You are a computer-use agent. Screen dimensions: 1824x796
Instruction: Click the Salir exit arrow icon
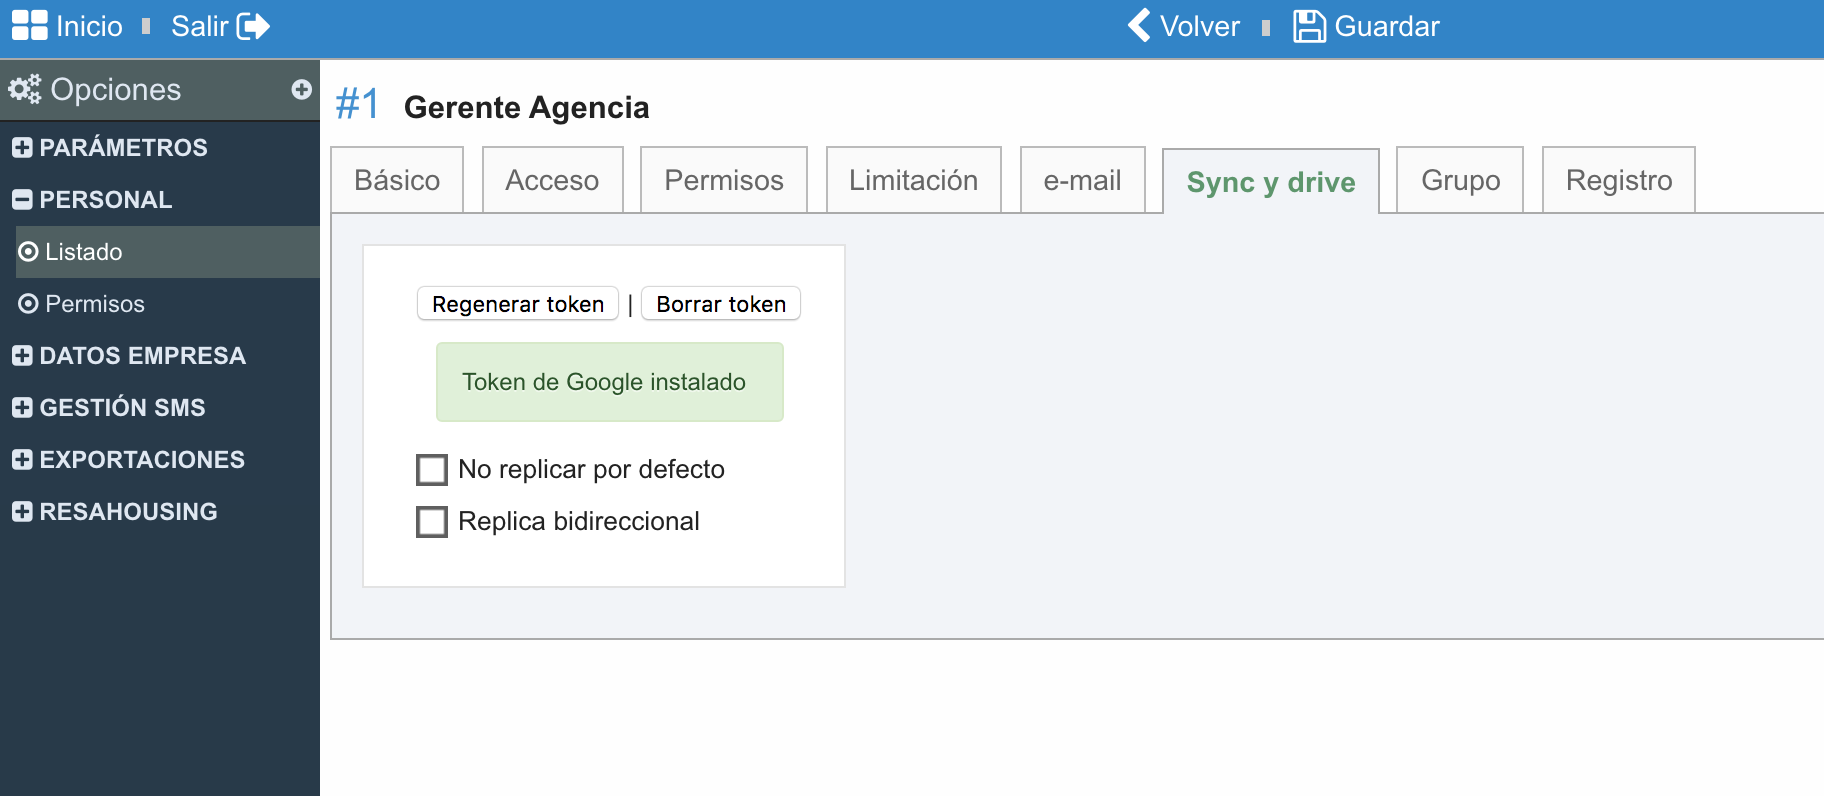(x=253, y=26)
